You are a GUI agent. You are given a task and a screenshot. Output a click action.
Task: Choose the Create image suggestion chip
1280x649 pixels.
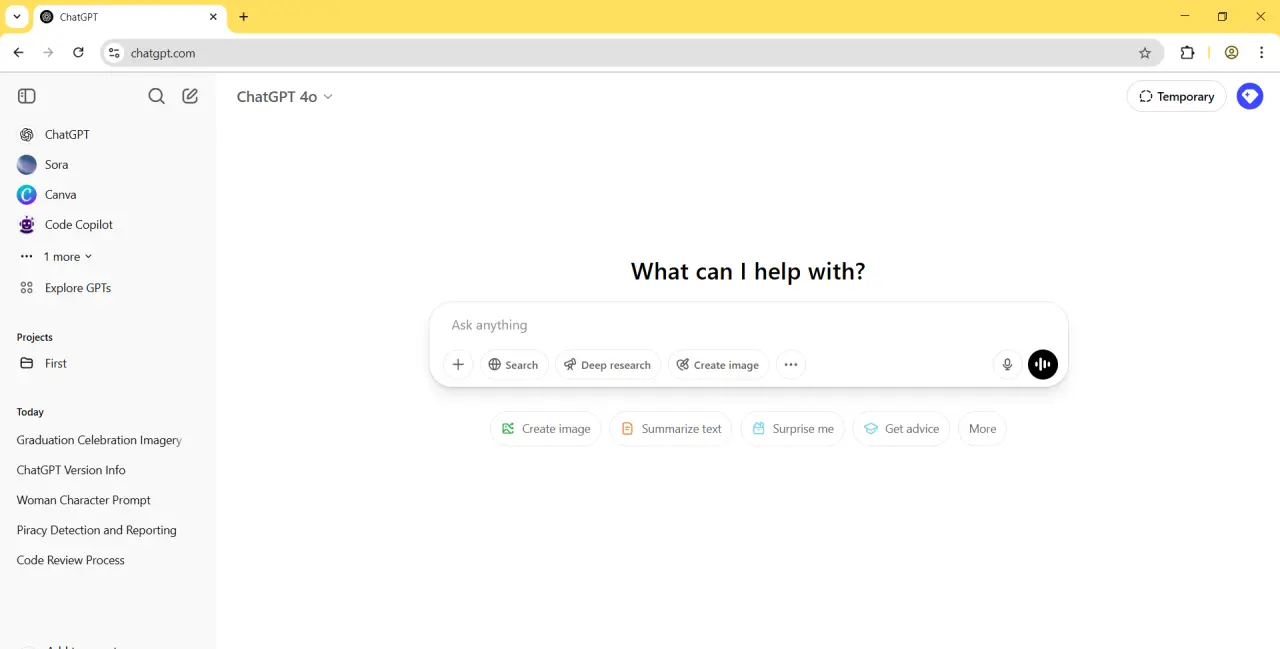tap(546, 429)
